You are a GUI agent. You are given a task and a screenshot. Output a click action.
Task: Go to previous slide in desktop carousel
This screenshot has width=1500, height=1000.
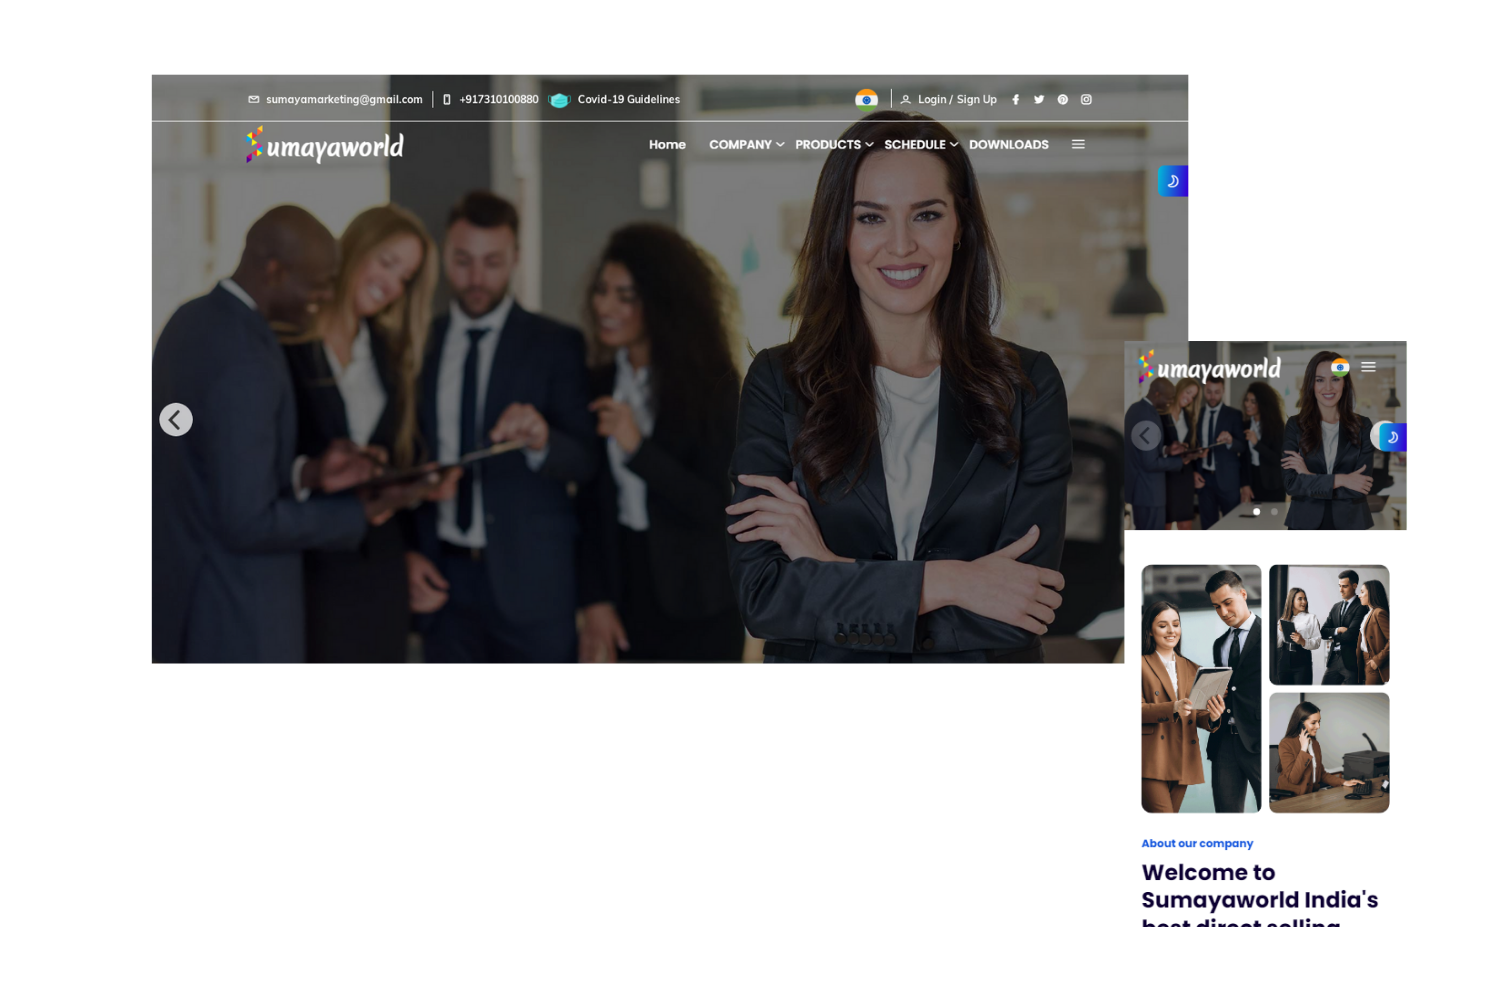click(176, 420)
